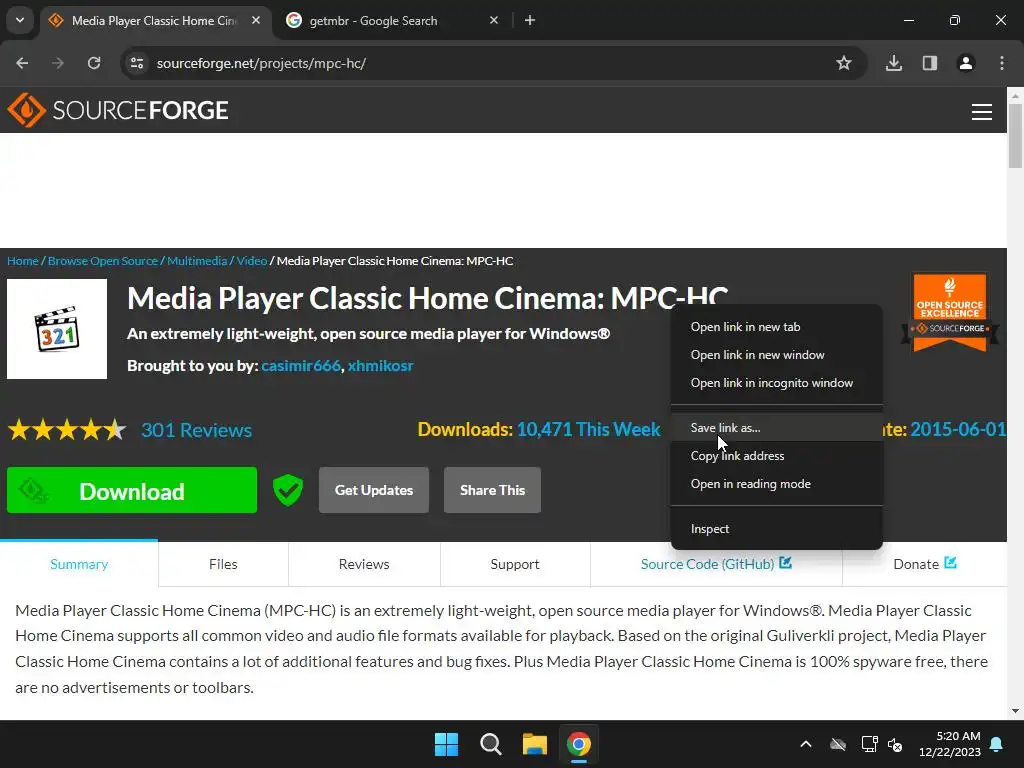Viewport: 1024px width, 768px height.
Task: Open the tab search dropdown arrow
Action: pos(20,20)
